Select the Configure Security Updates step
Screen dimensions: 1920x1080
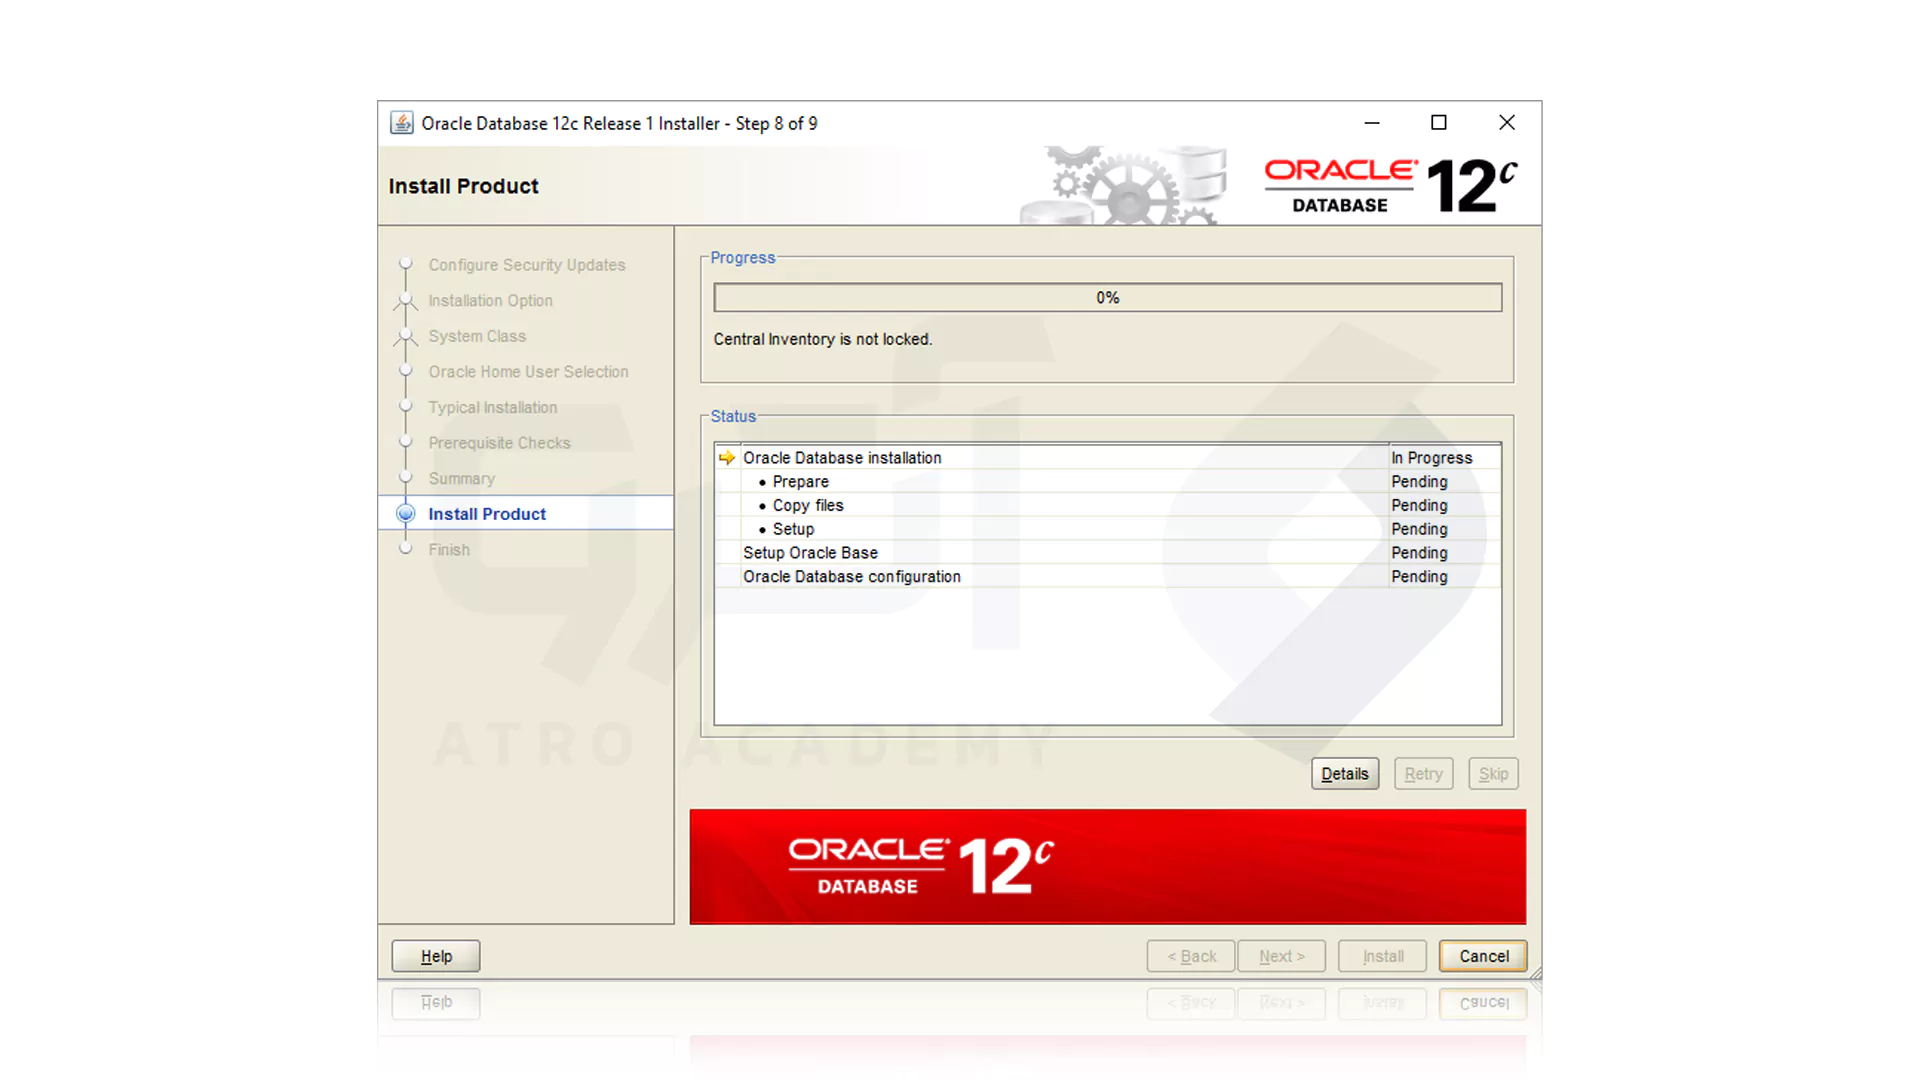pos(527,265)
